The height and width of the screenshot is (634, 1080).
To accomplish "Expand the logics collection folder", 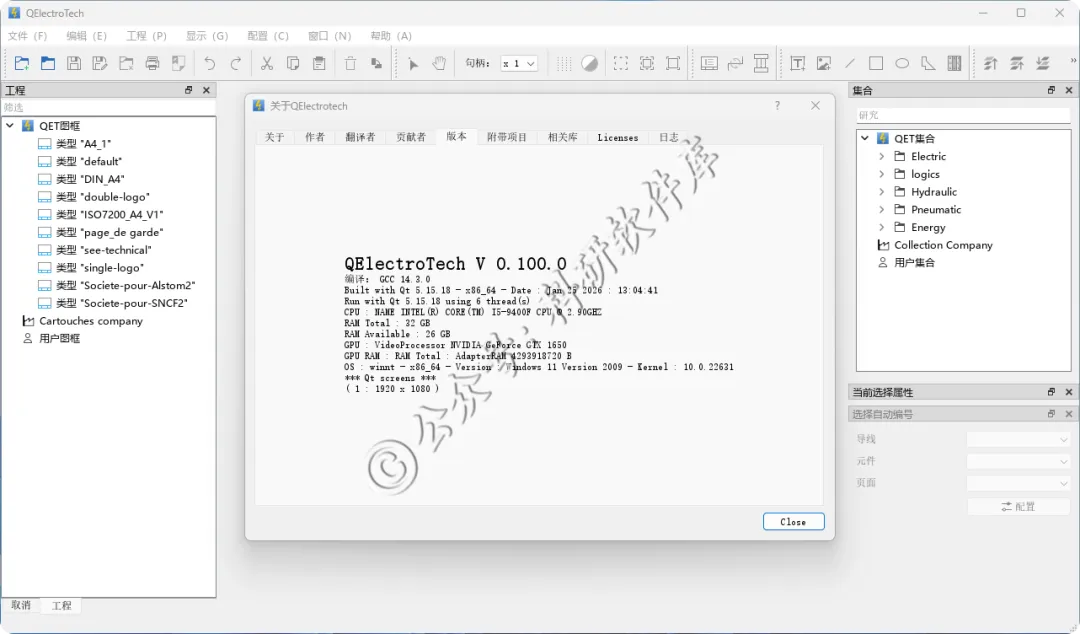I will point(882,174).
